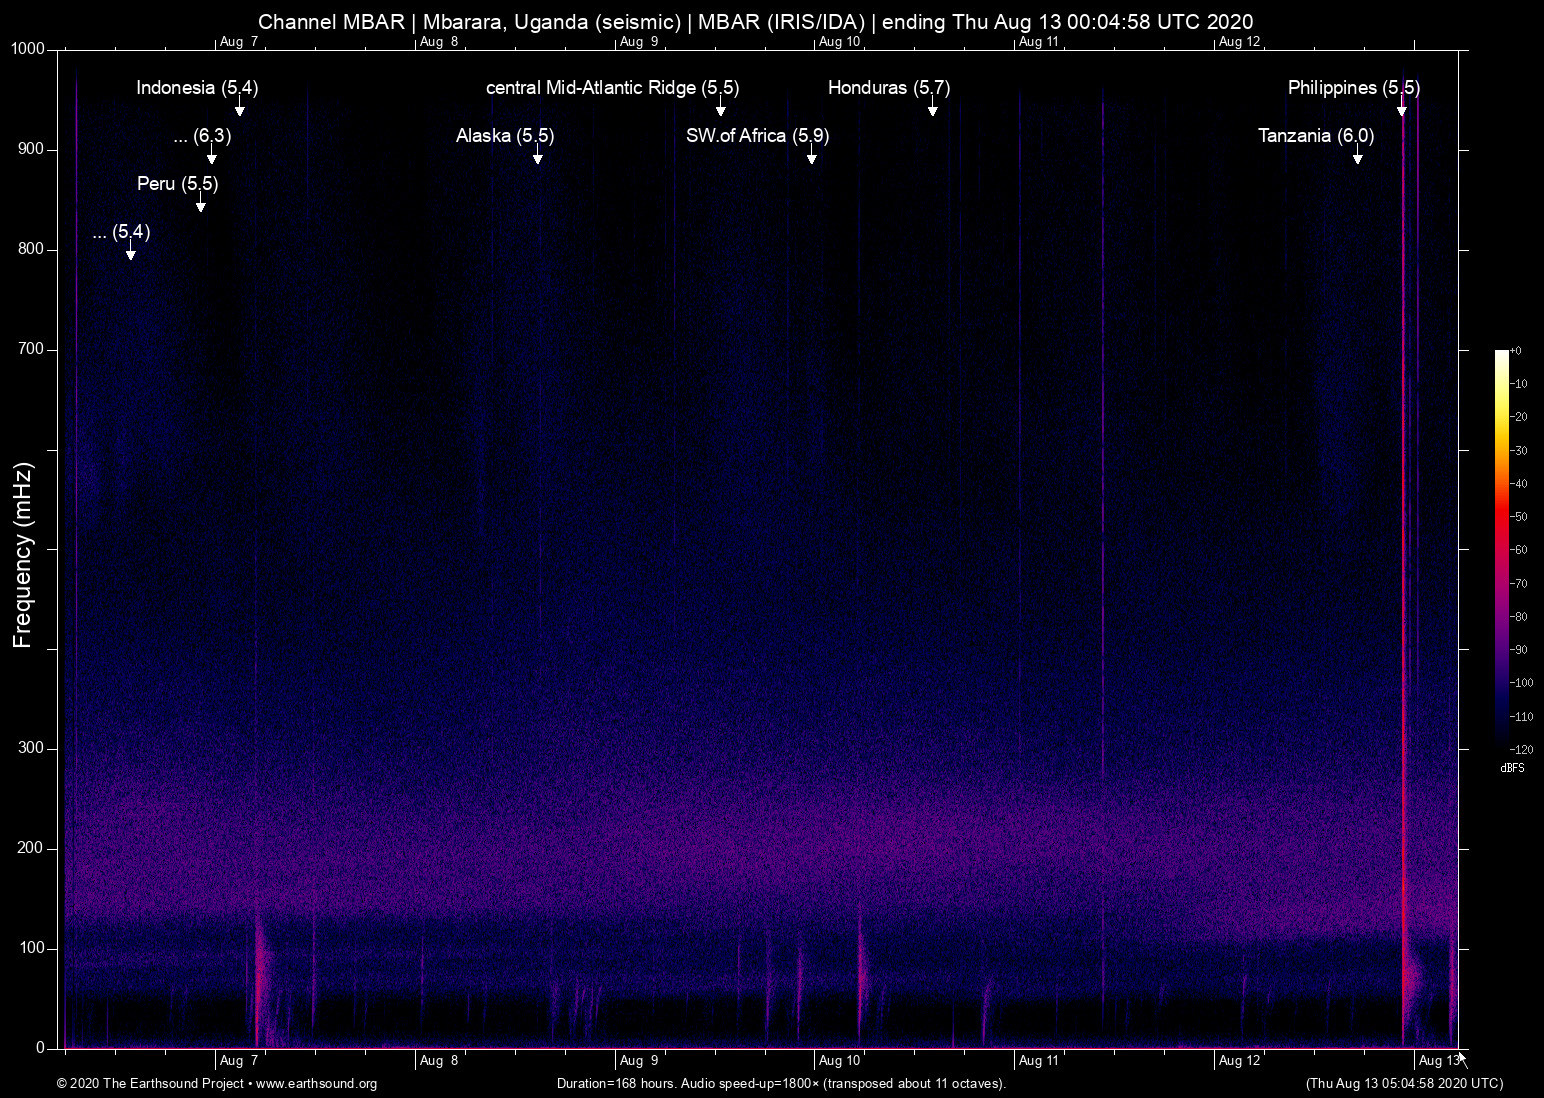
Task: Click the Channel MBAR chart title
Action: [755, 22]
